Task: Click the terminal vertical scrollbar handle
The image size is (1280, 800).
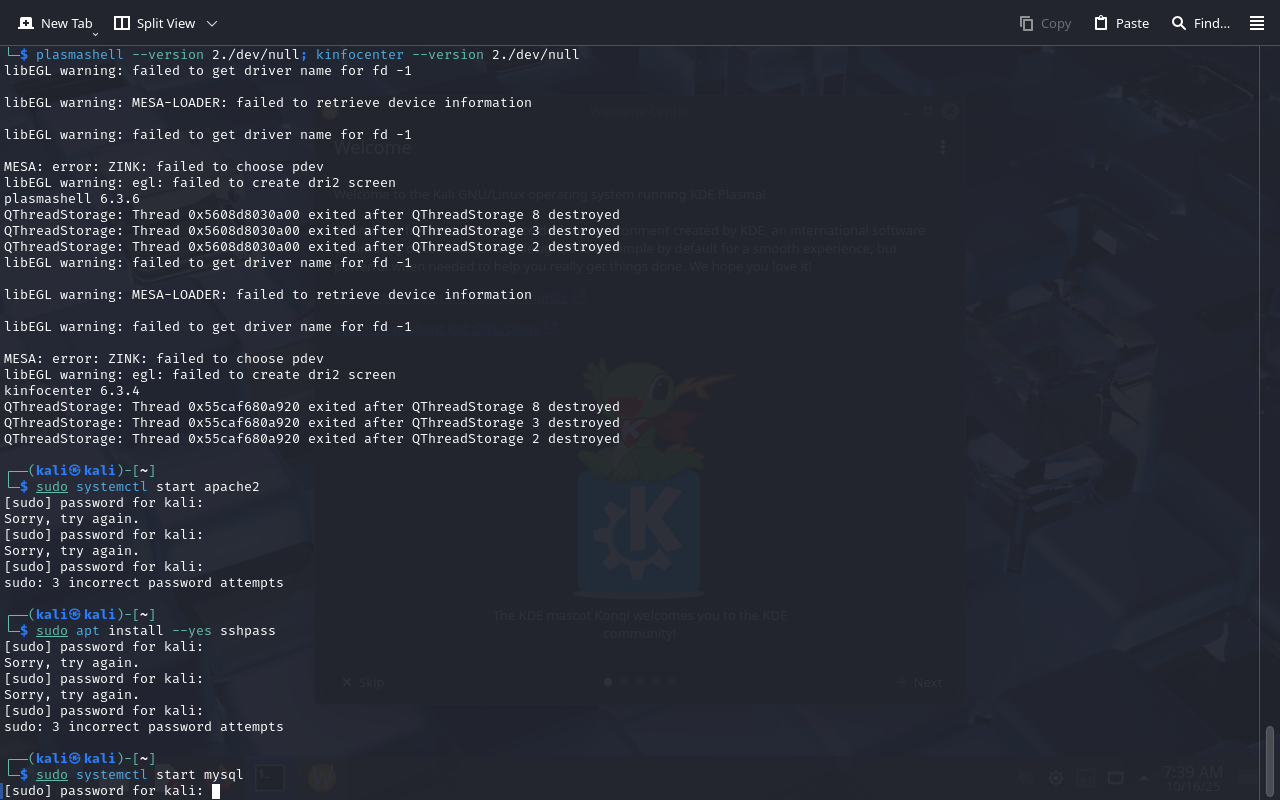Action: click(x=1270, y=760)
